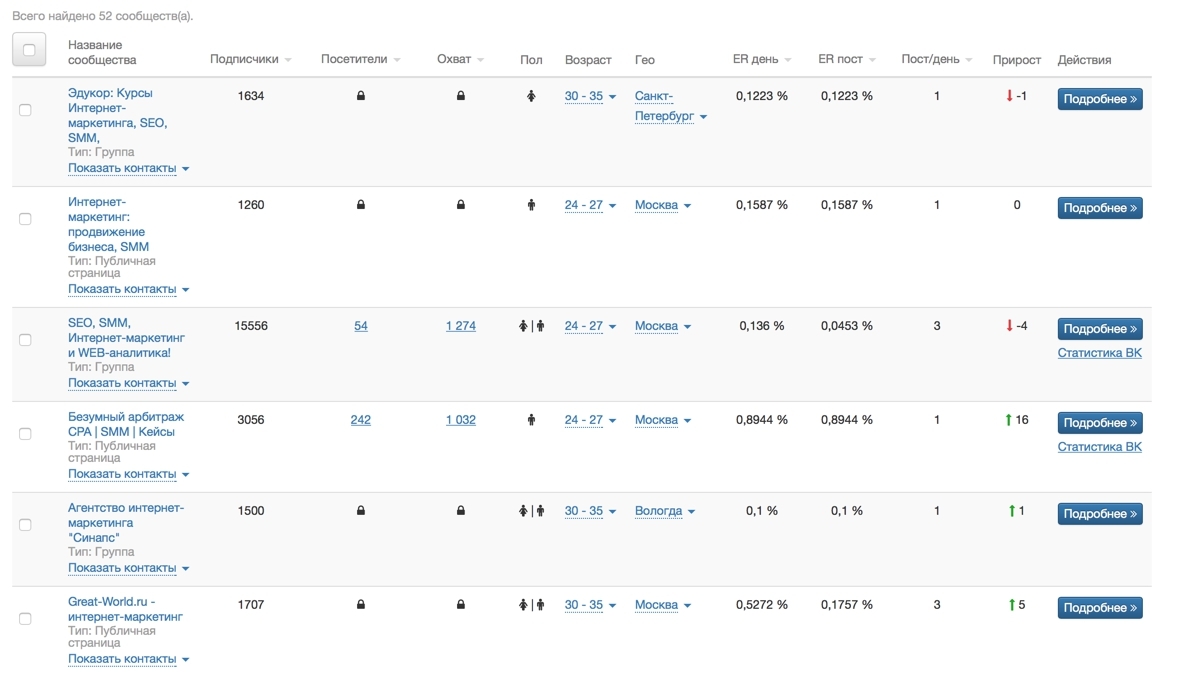Select checkbox for Безумный арбитраж row
This screenshot has height=675, width=1188.
coord(26,434)
